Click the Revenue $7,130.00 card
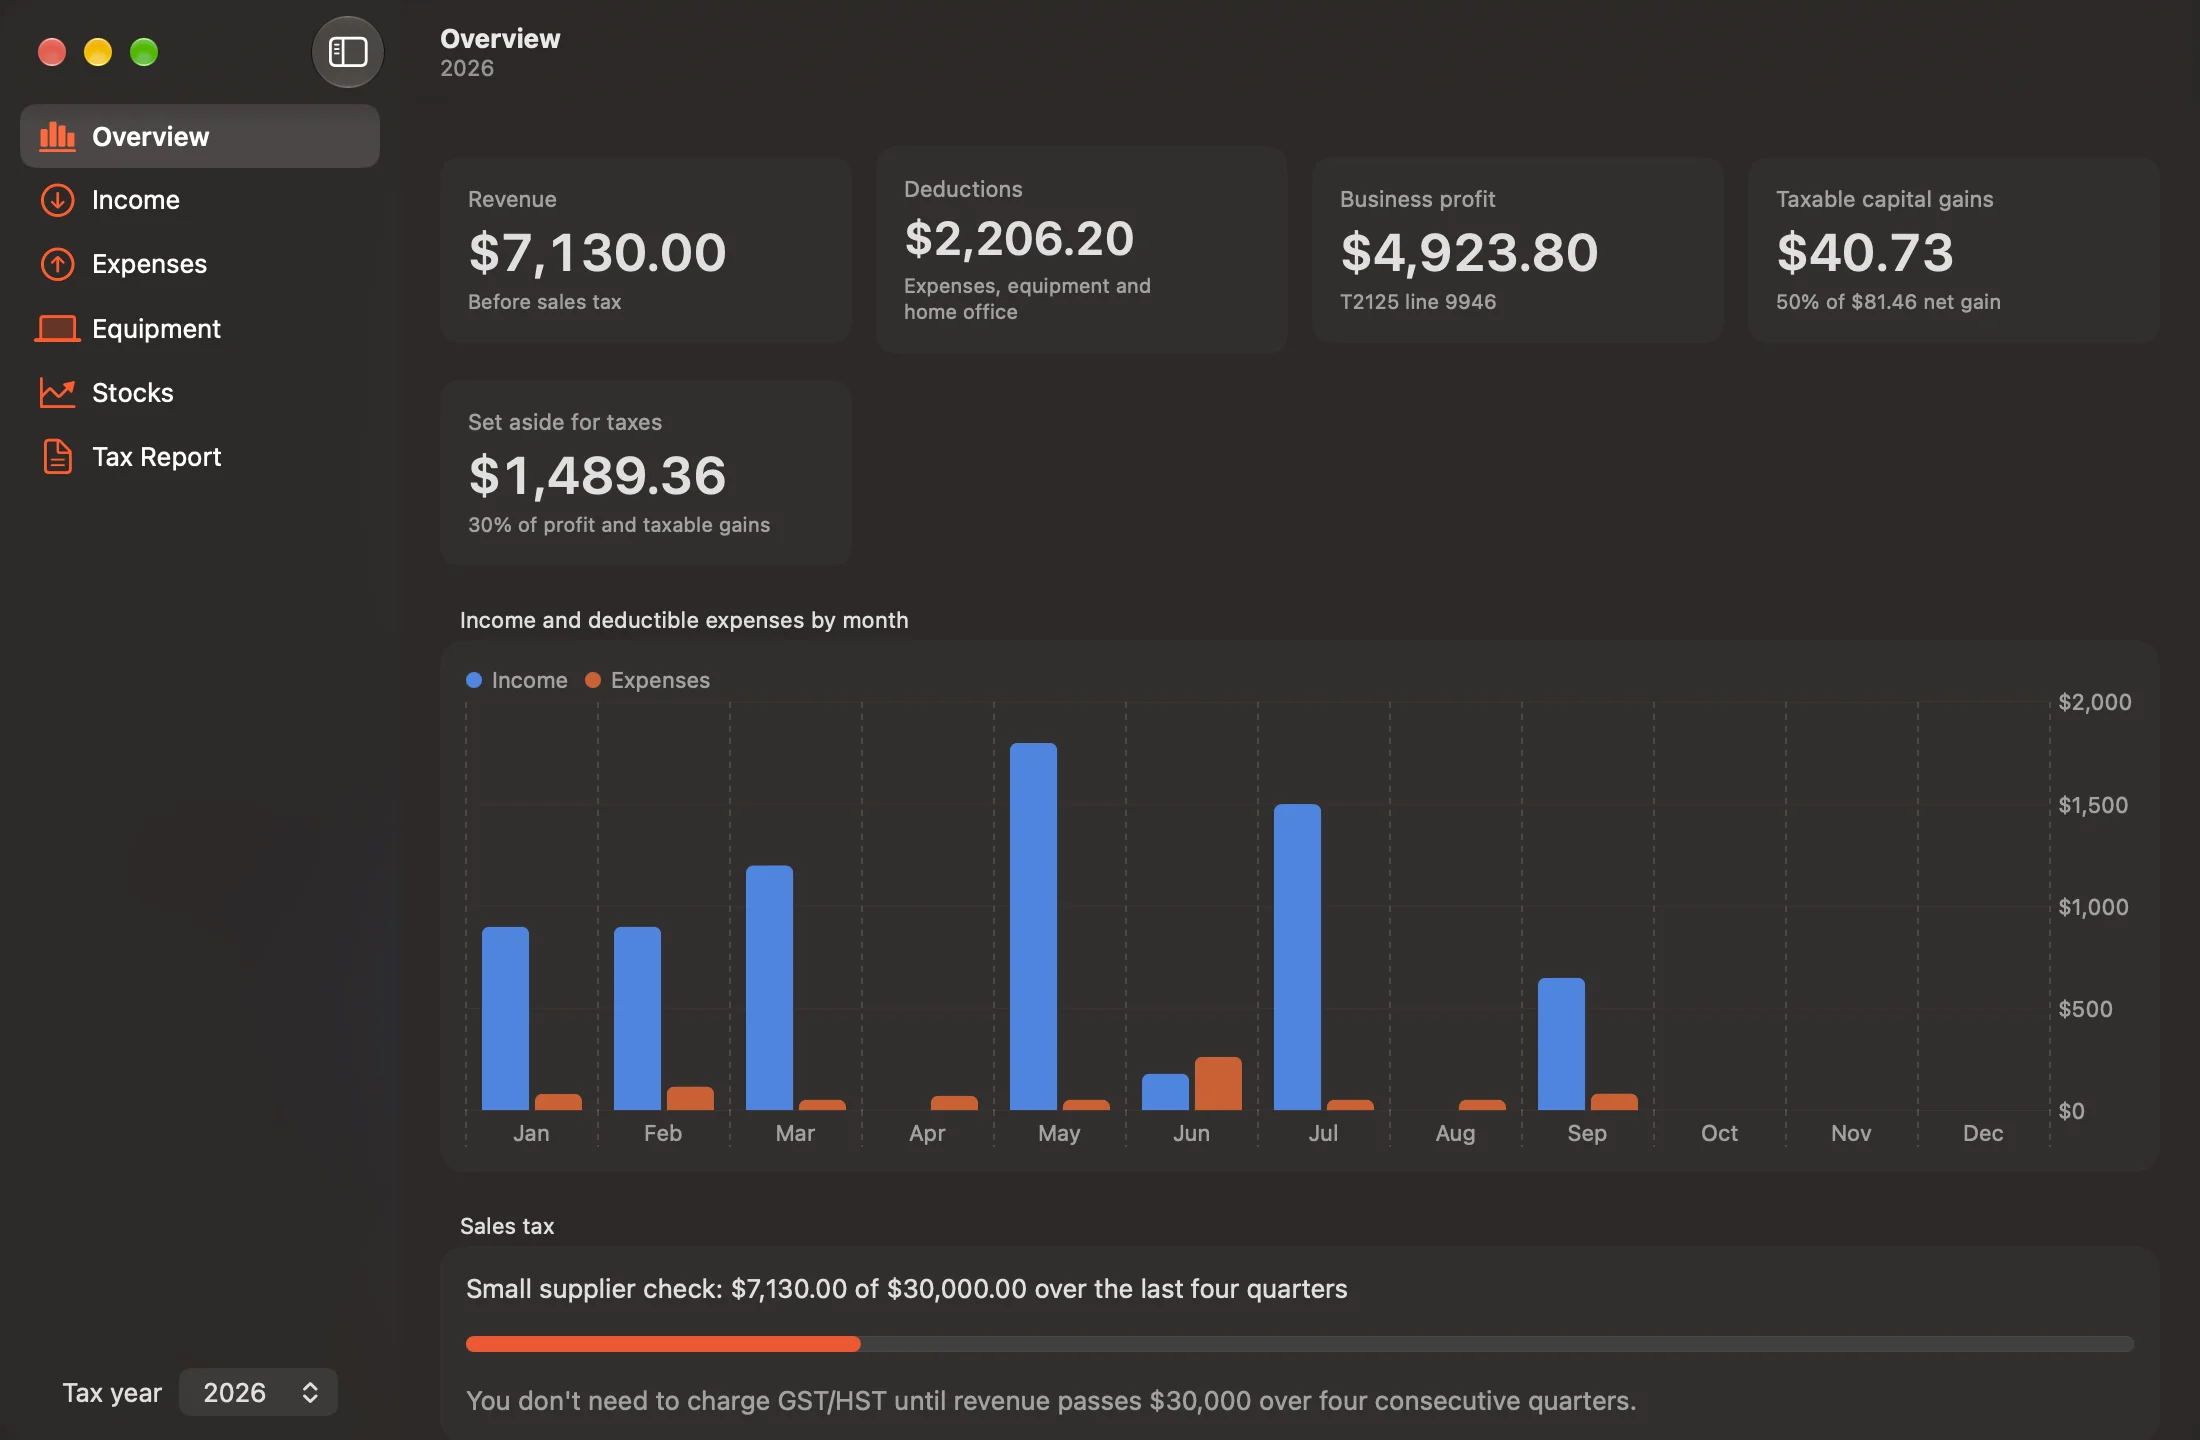 tap(646, 250)
